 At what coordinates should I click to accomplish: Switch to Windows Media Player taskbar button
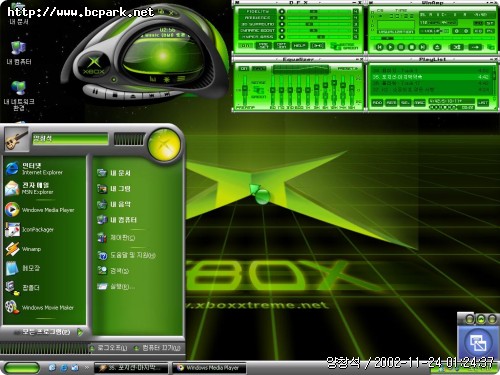tap(209, 368)
